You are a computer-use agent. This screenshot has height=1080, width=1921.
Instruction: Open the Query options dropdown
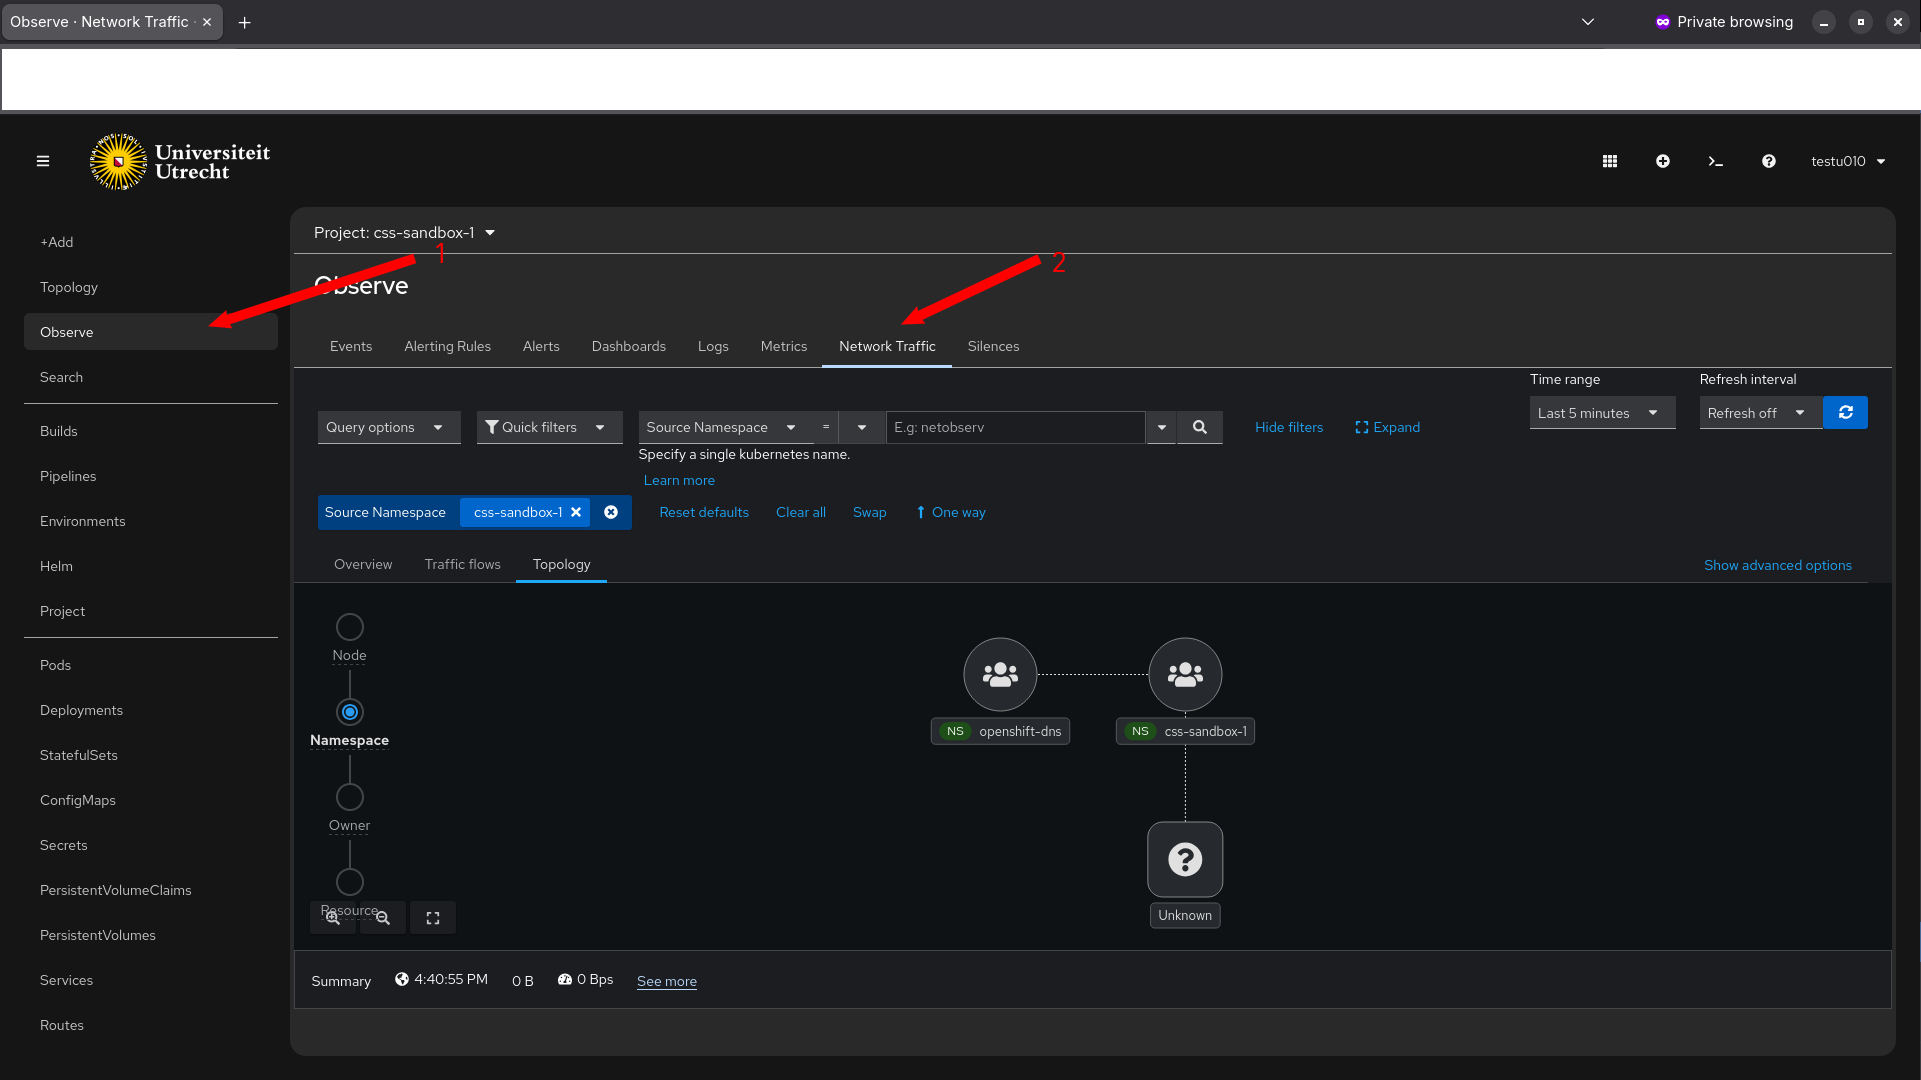pos(389,427)
